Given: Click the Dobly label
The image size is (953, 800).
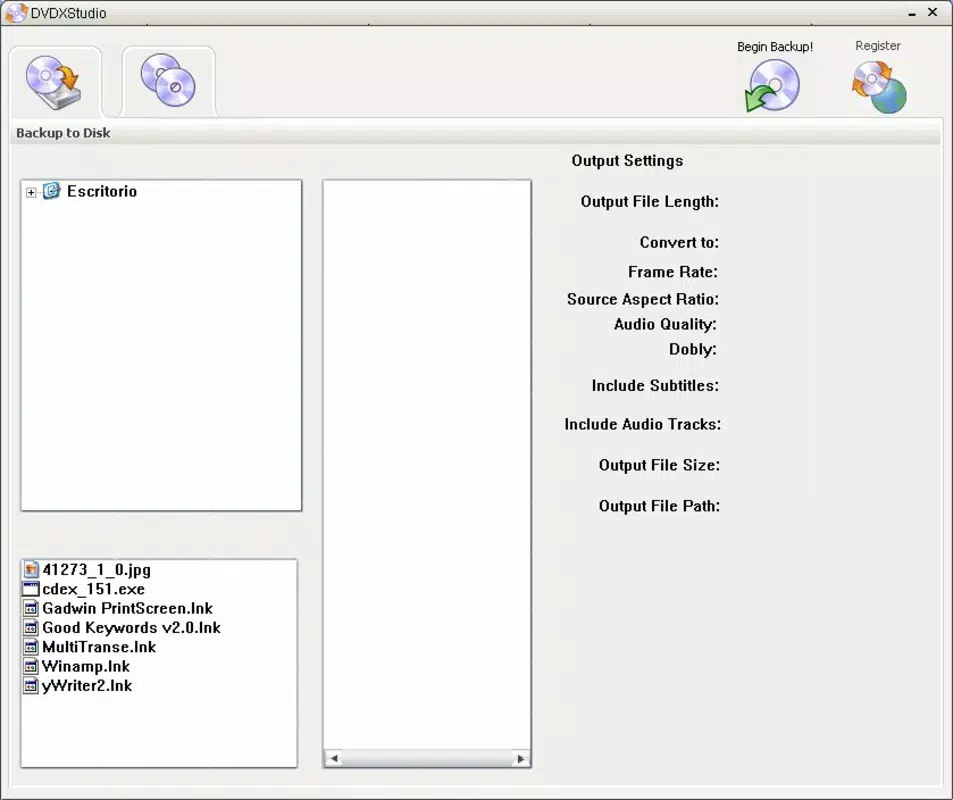Looking at the screenshot, I should pyautogui.click(x=693, y=349).
